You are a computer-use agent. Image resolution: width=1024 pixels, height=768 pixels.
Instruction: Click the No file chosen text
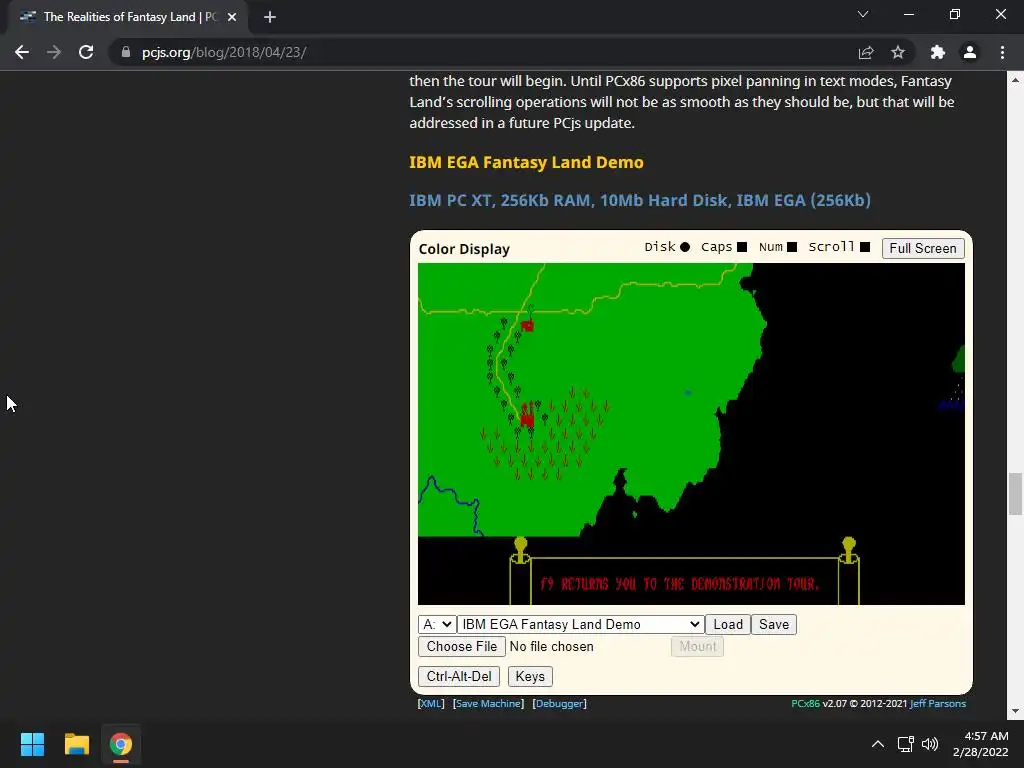coord(552,647)
